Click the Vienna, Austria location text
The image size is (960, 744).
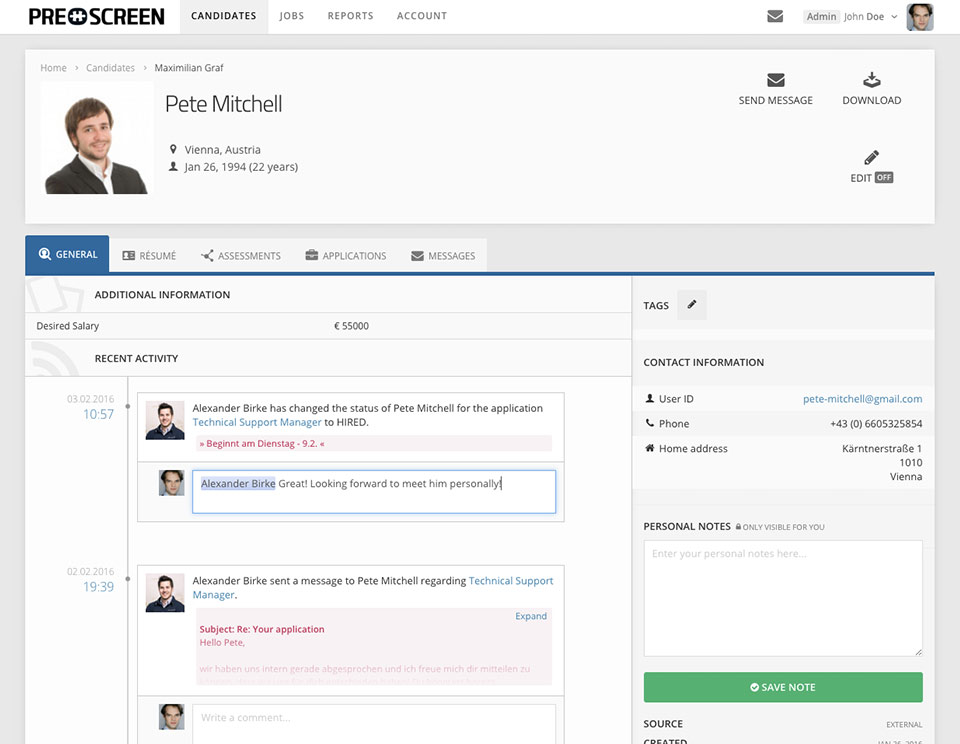222,150
